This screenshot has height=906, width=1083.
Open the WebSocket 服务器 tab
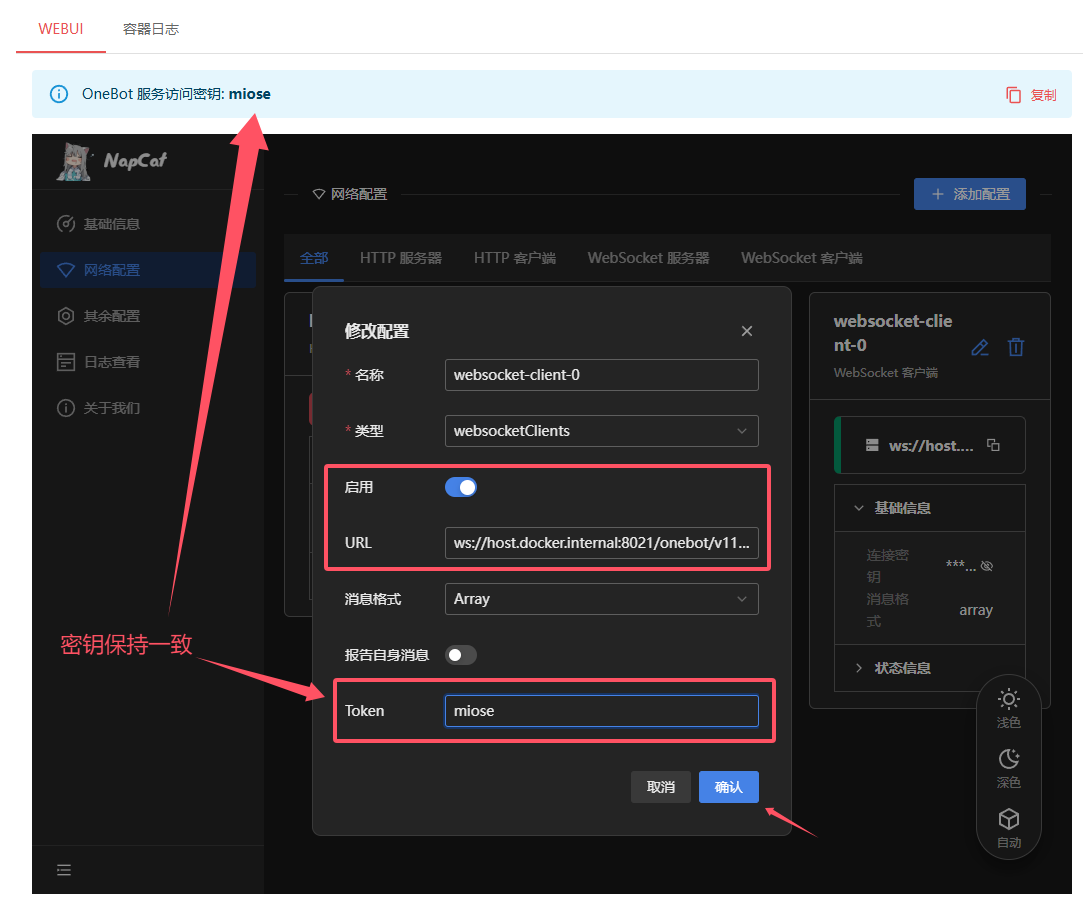point(648,258)
